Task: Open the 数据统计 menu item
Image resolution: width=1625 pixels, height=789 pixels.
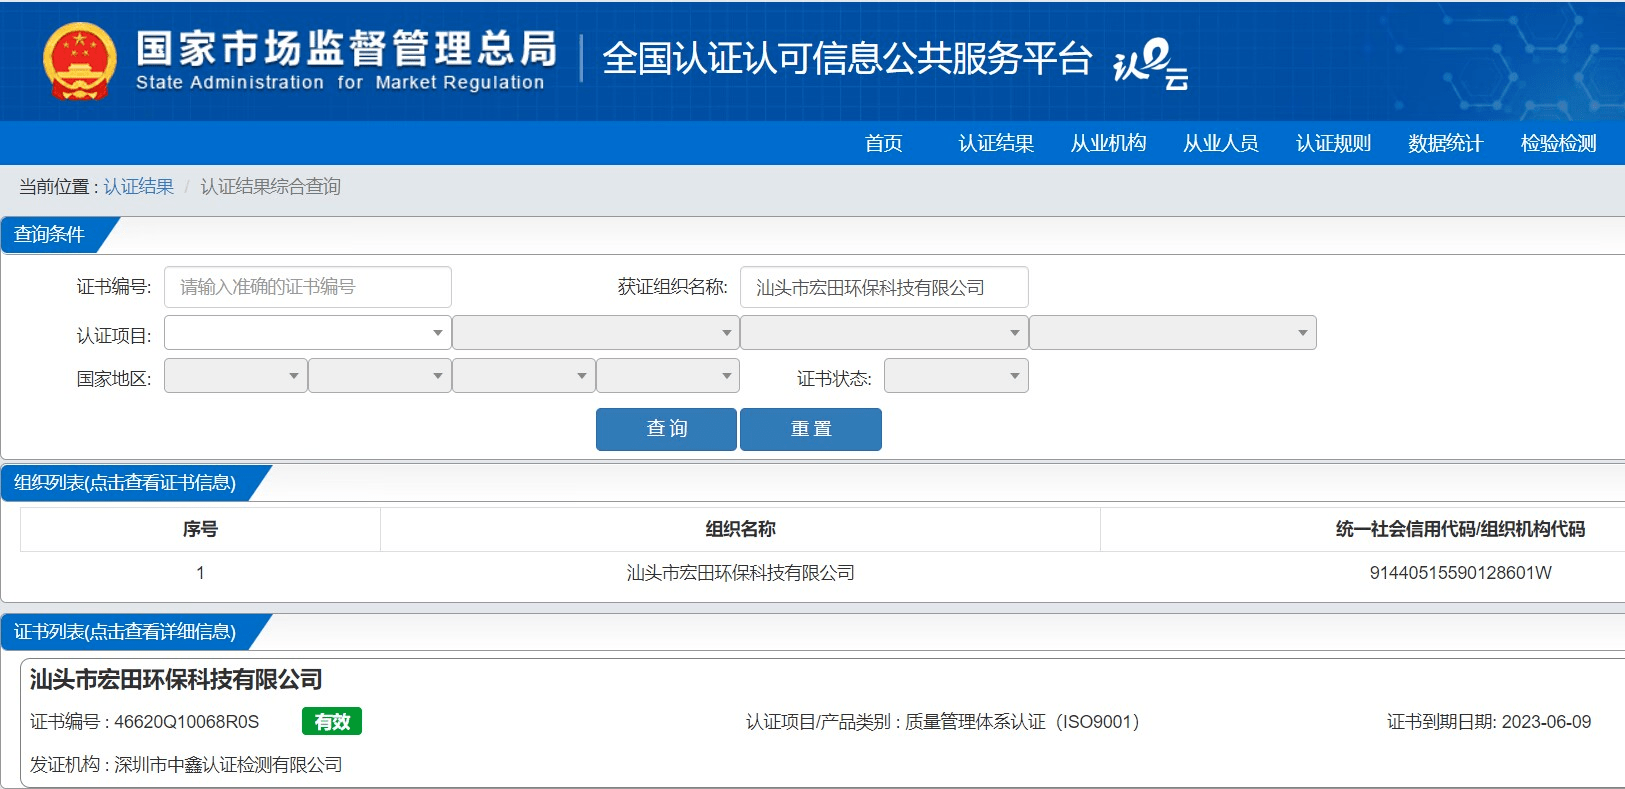Action: coord(1445,143)
